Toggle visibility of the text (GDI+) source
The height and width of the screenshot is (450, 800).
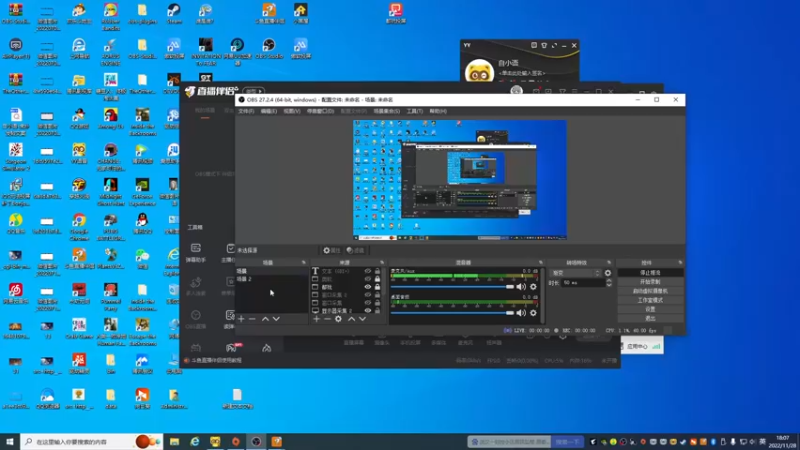[x=367, y=271]
